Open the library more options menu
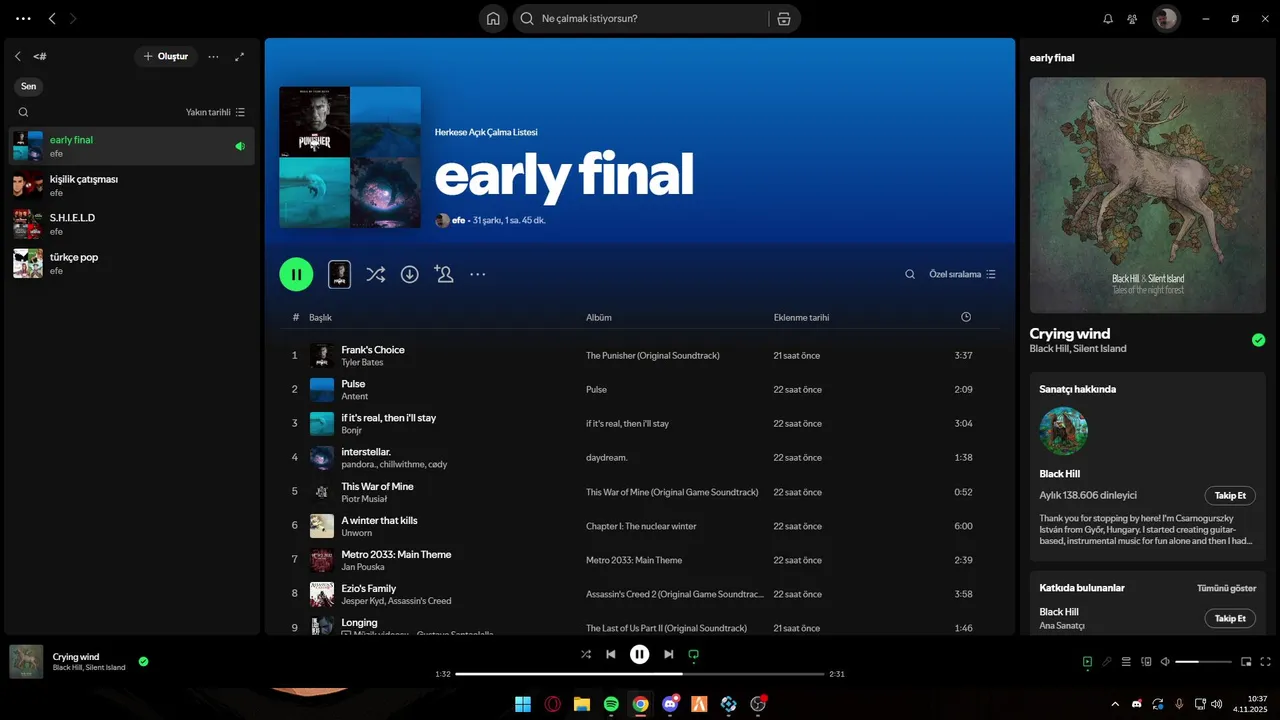The height and width of the screenshot is (720, 1280). 213,57
